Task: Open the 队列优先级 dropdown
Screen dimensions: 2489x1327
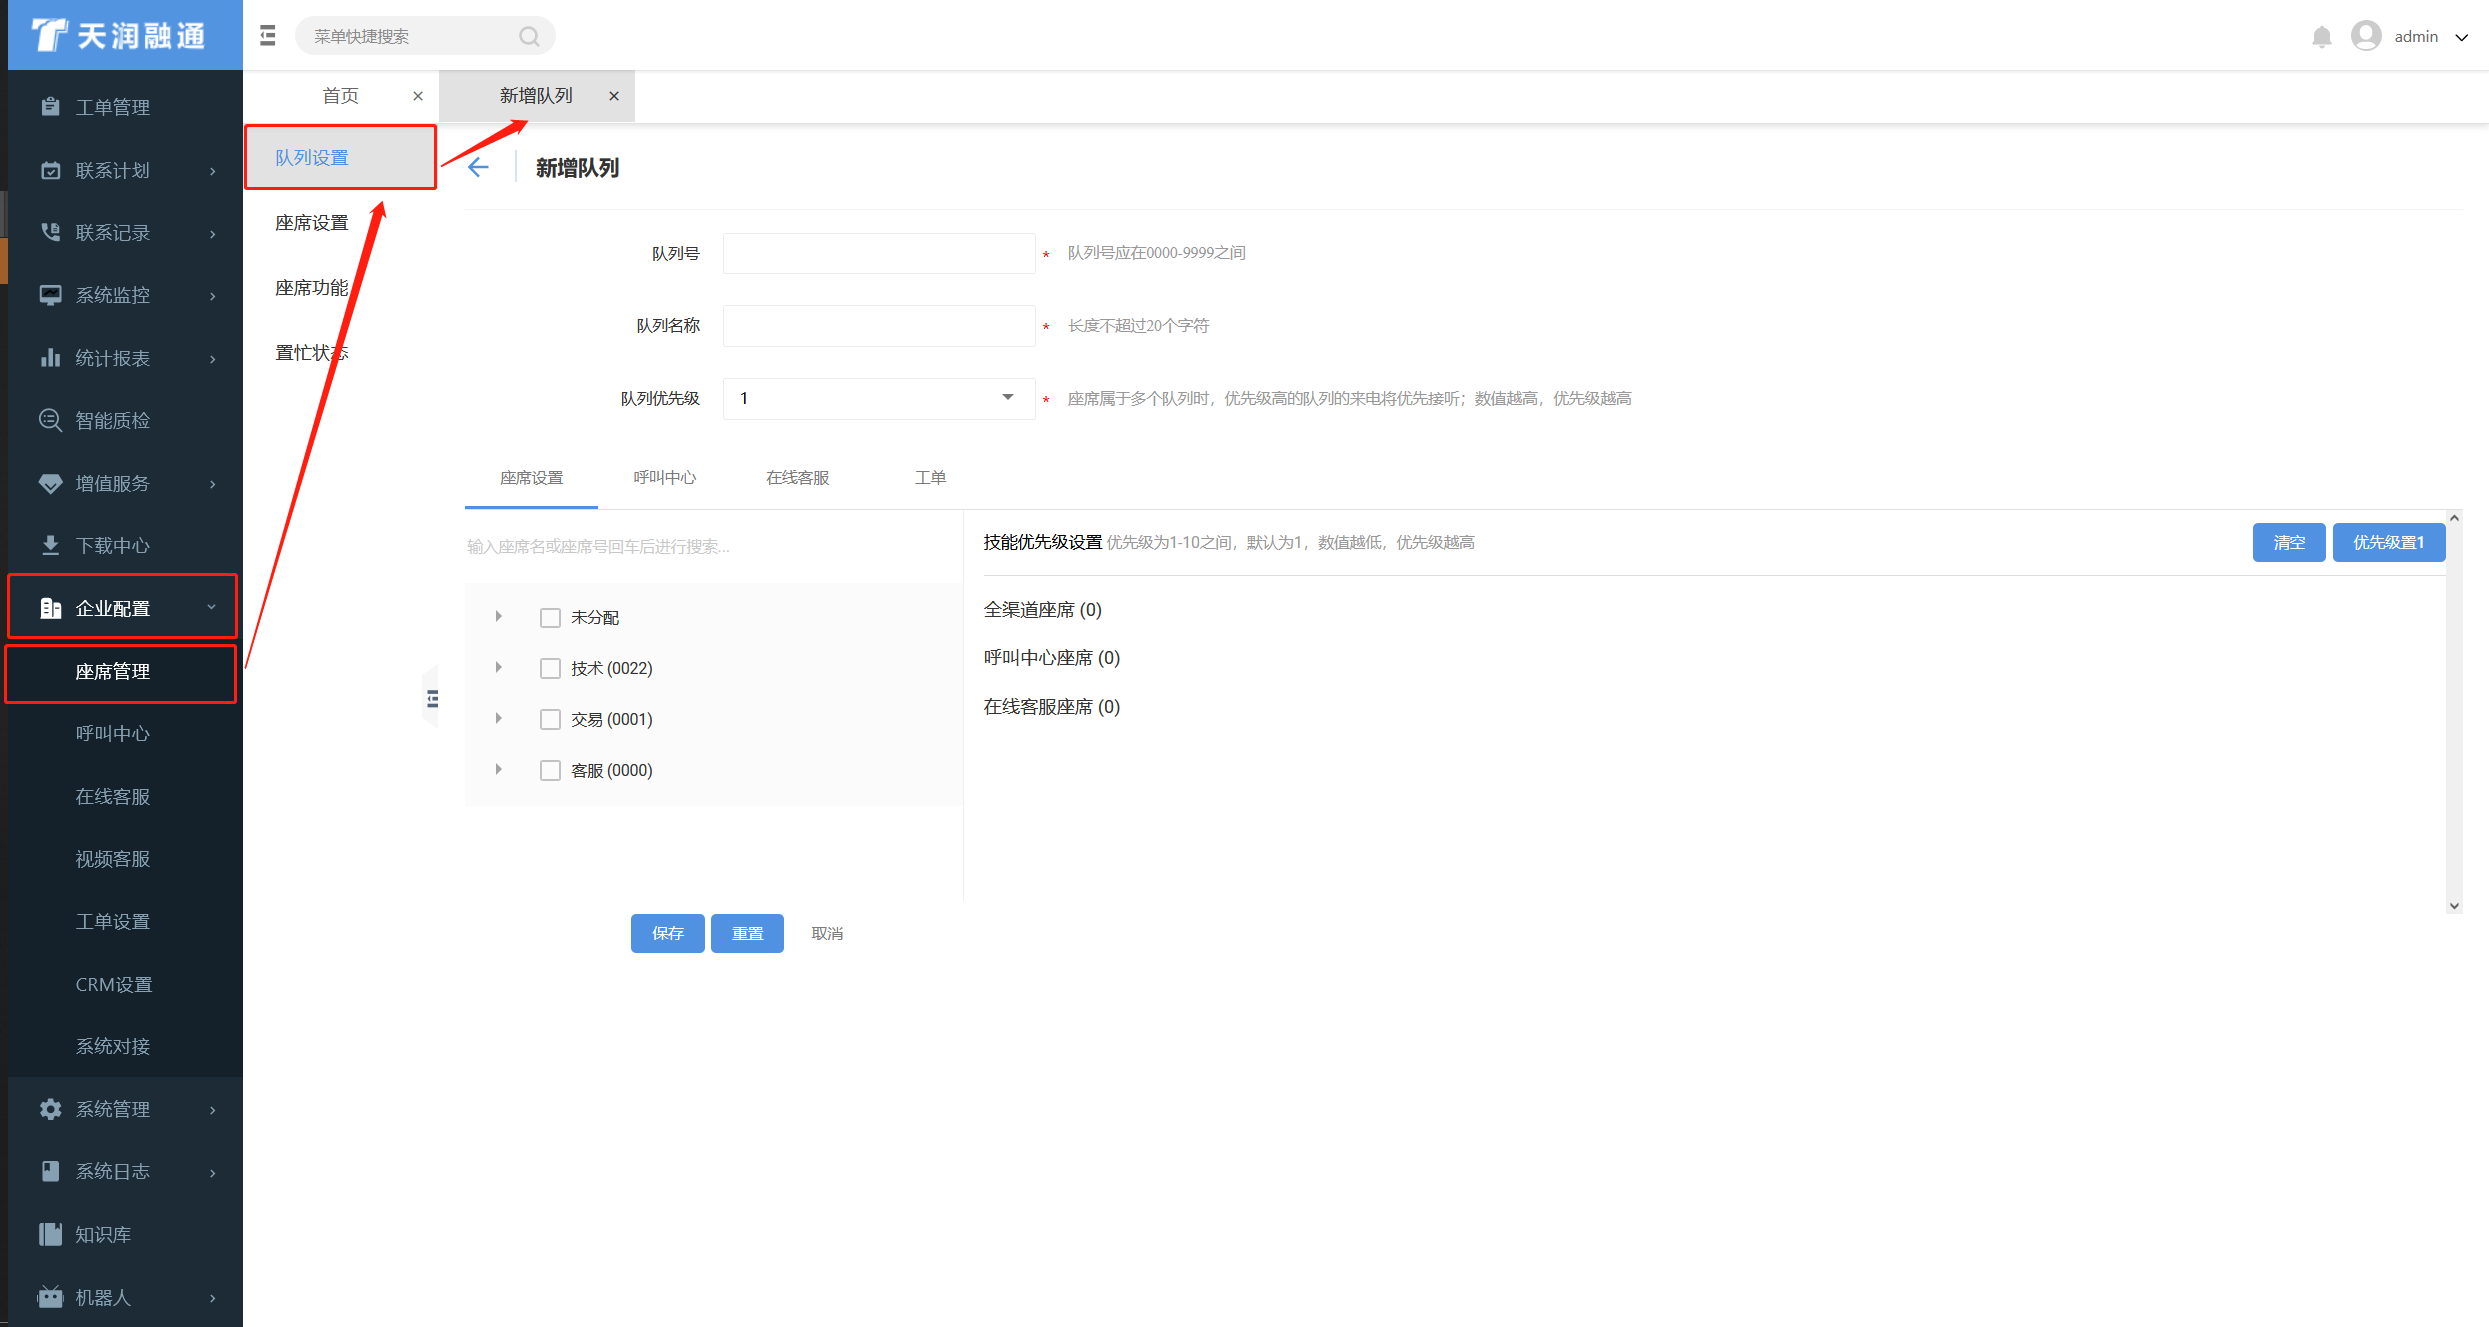Action: 878,398
